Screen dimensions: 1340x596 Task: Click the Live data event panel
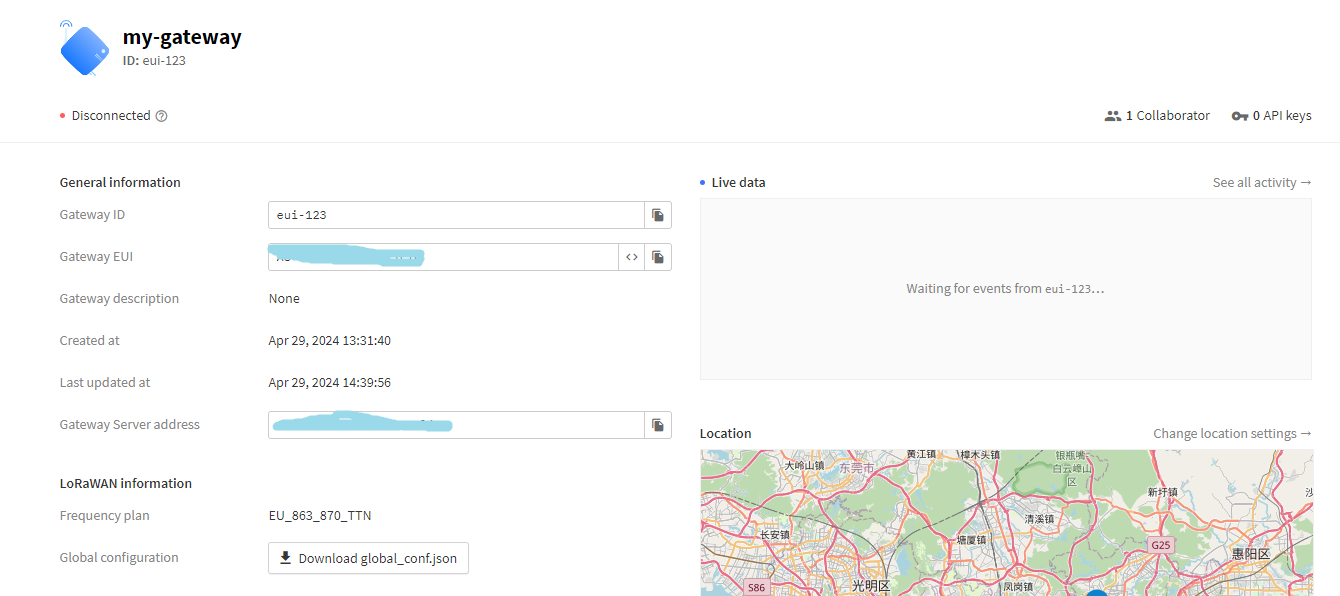tap(1006, 289)
